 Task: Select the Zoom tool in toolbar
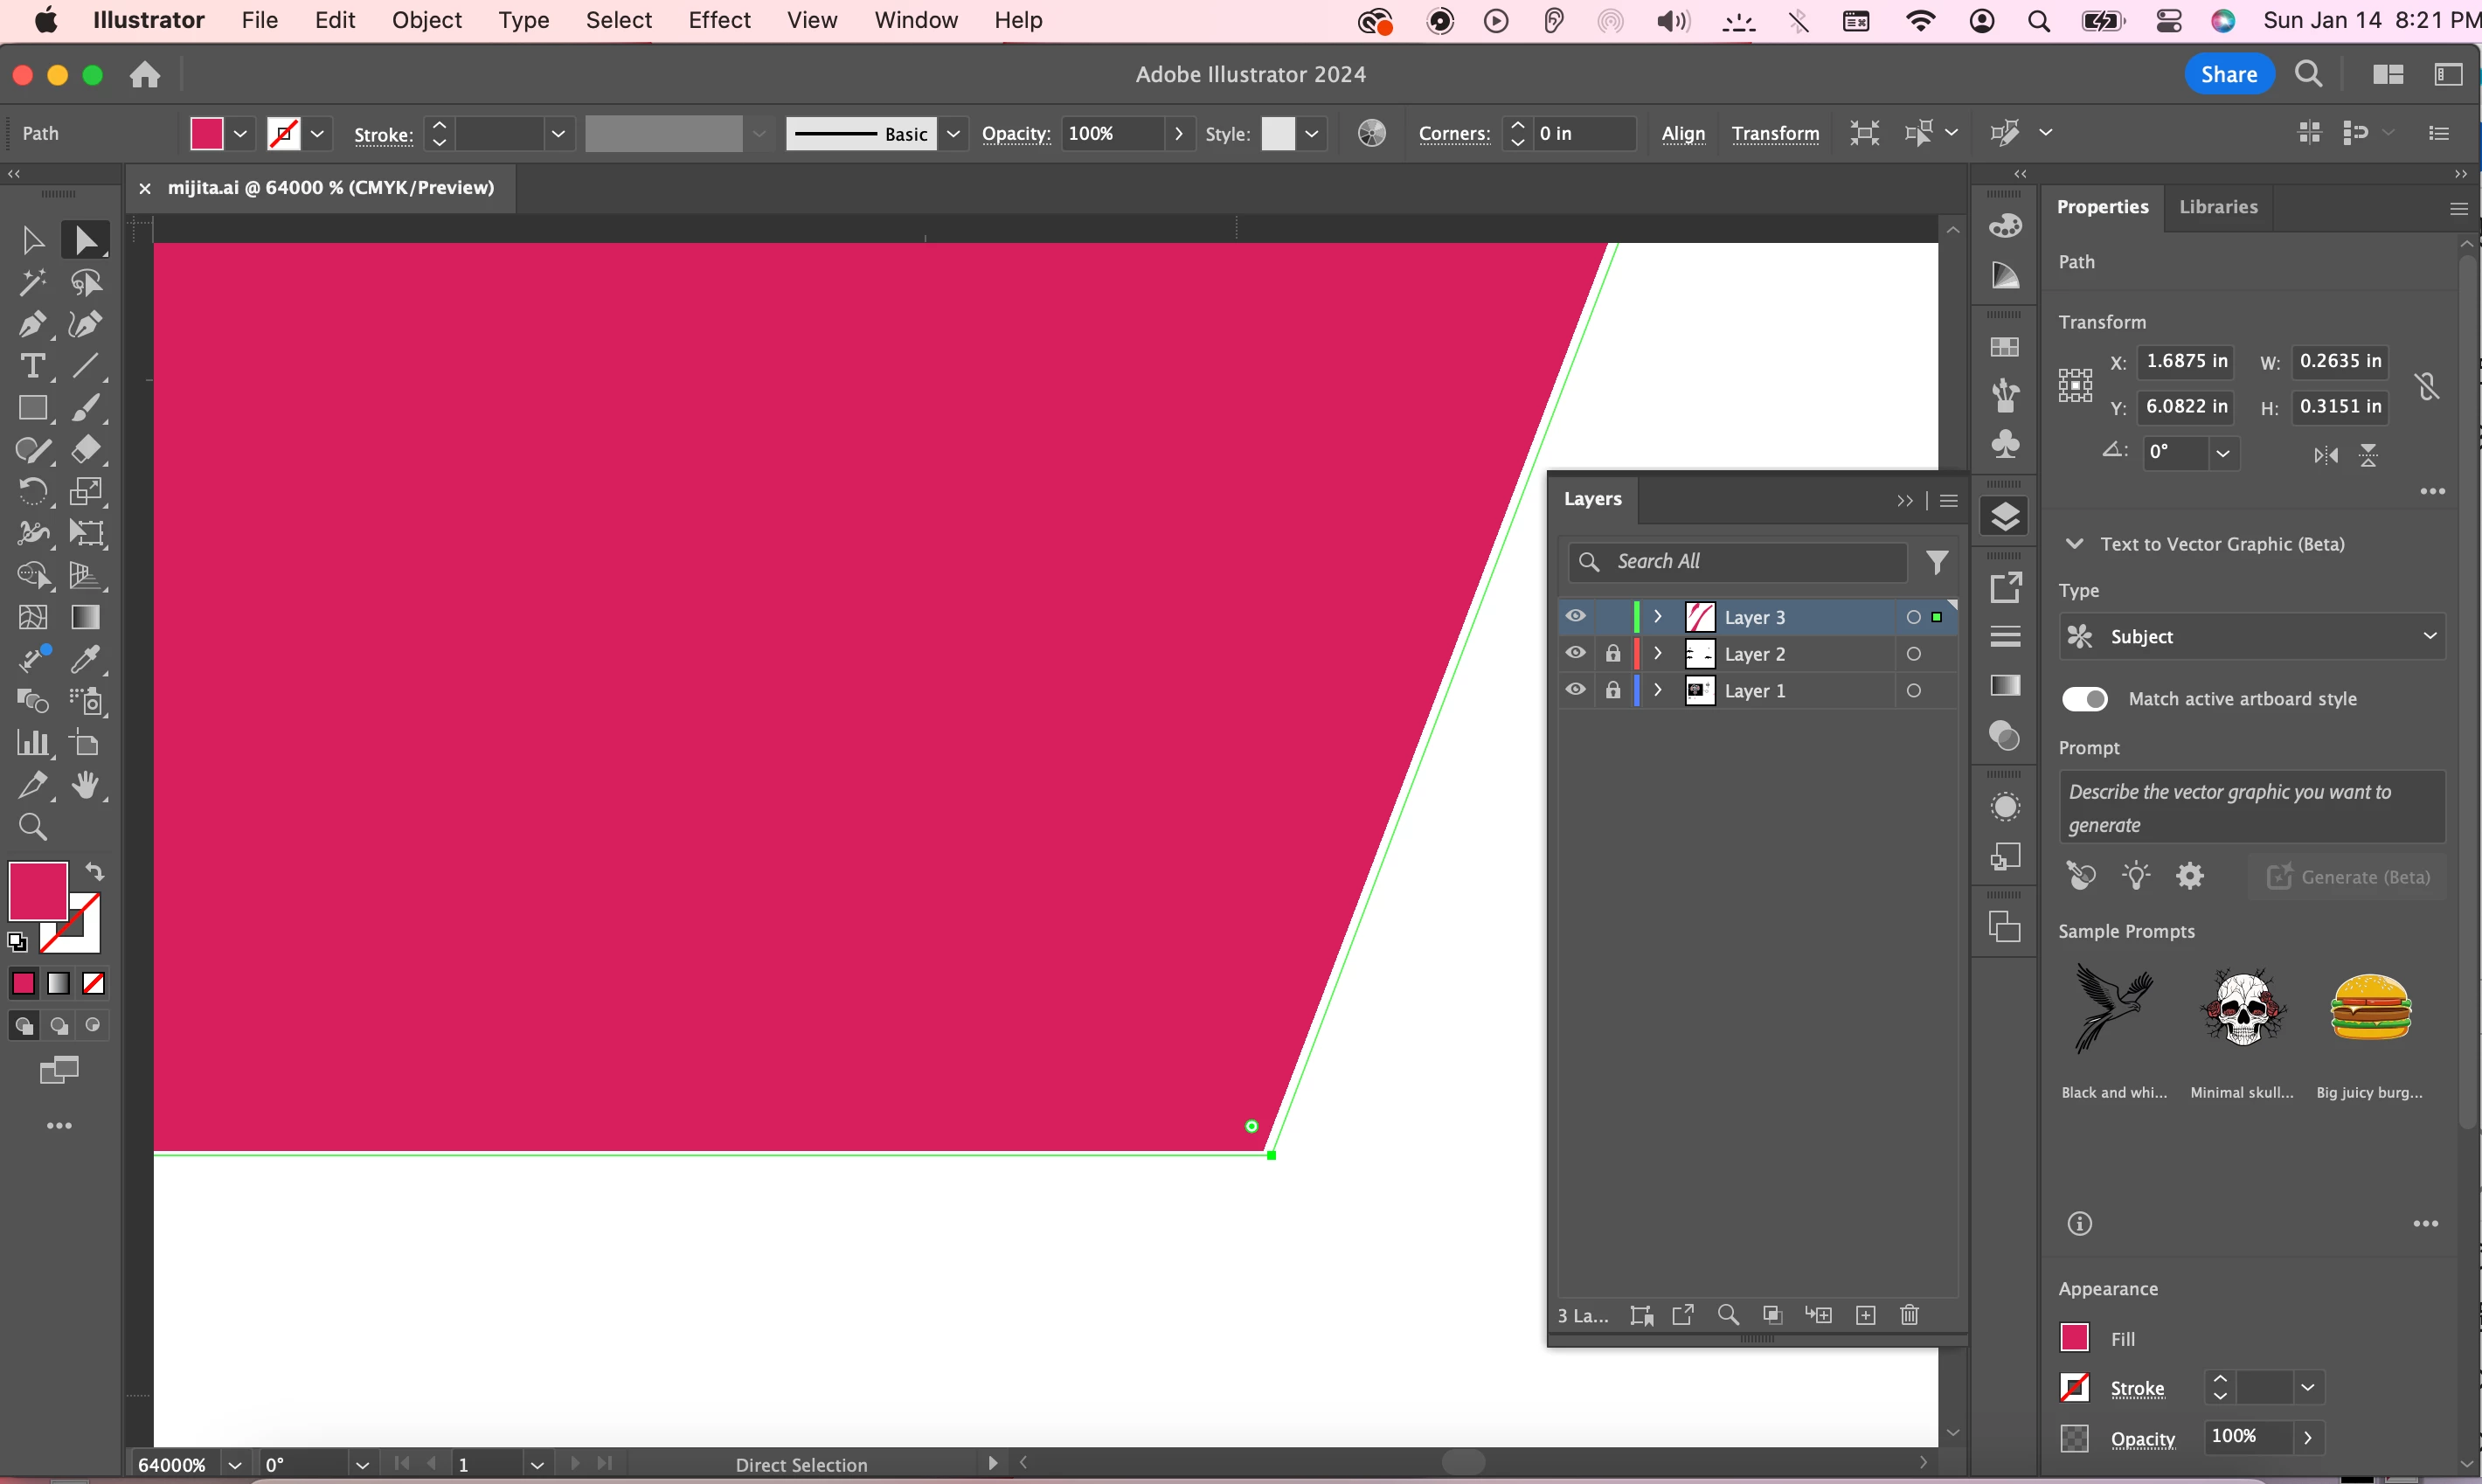[32, 827]
